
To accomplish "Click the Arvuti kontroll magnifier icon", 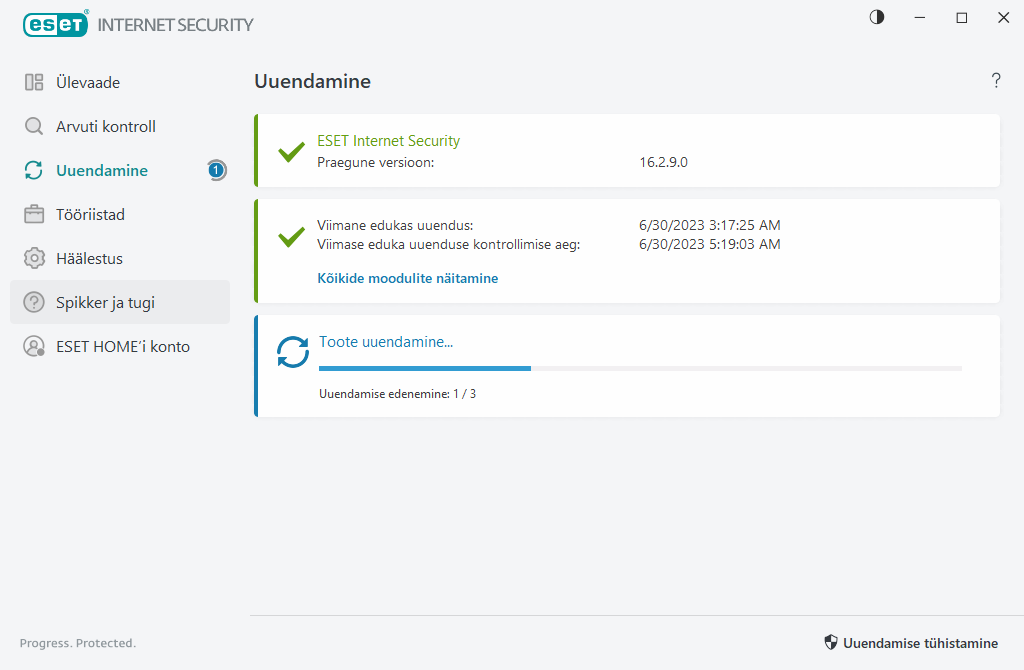I will click(34, 127).
